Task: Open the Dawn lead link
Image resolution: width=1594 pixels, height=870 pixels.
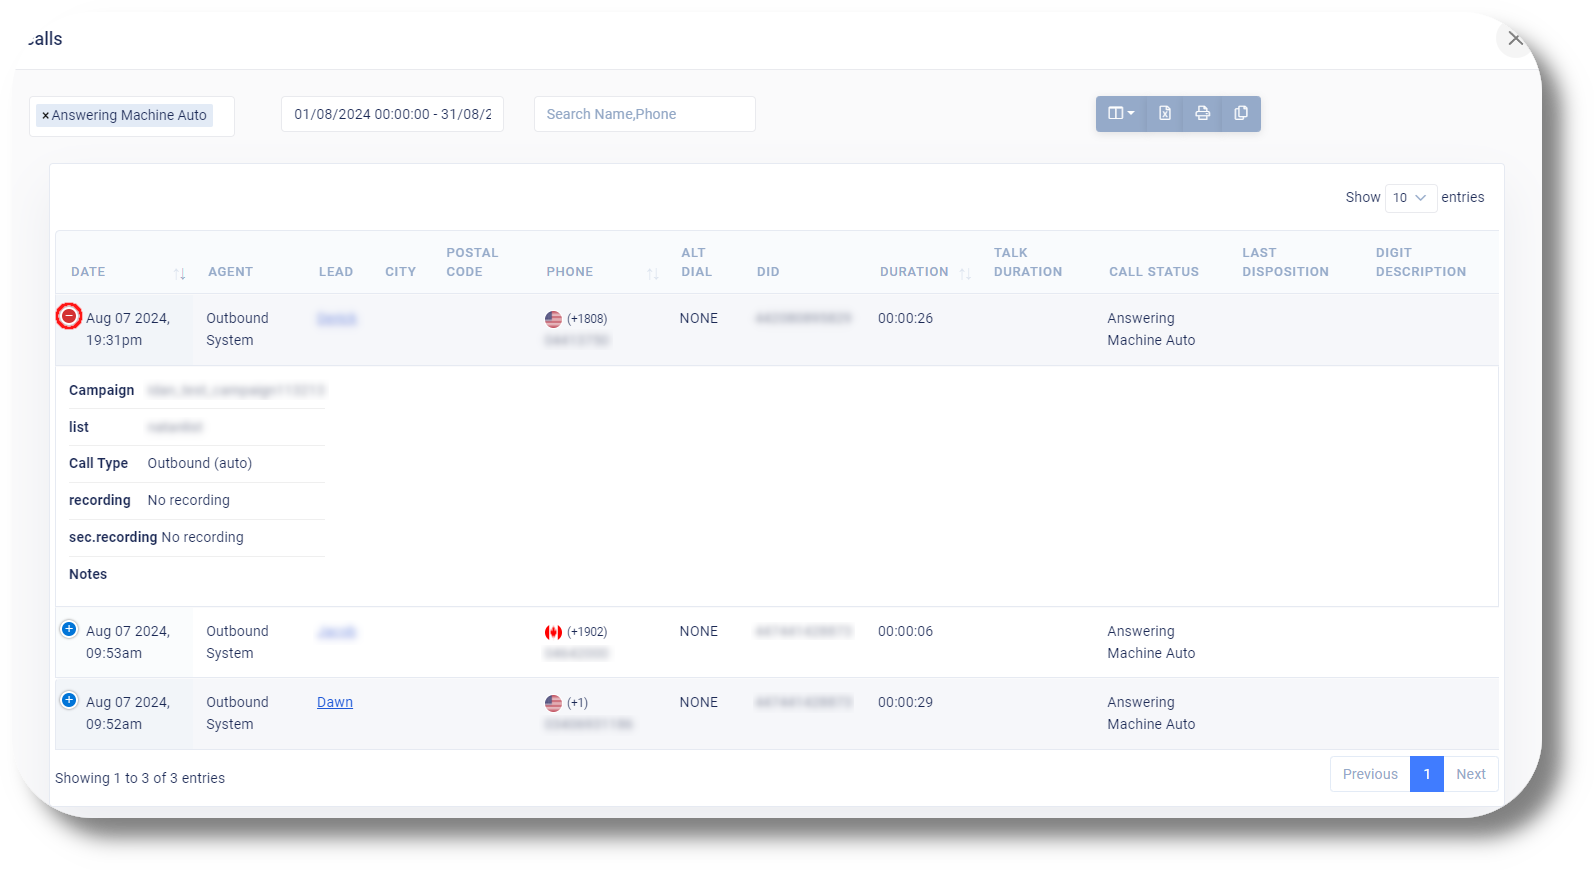Action: pos(335,702)
